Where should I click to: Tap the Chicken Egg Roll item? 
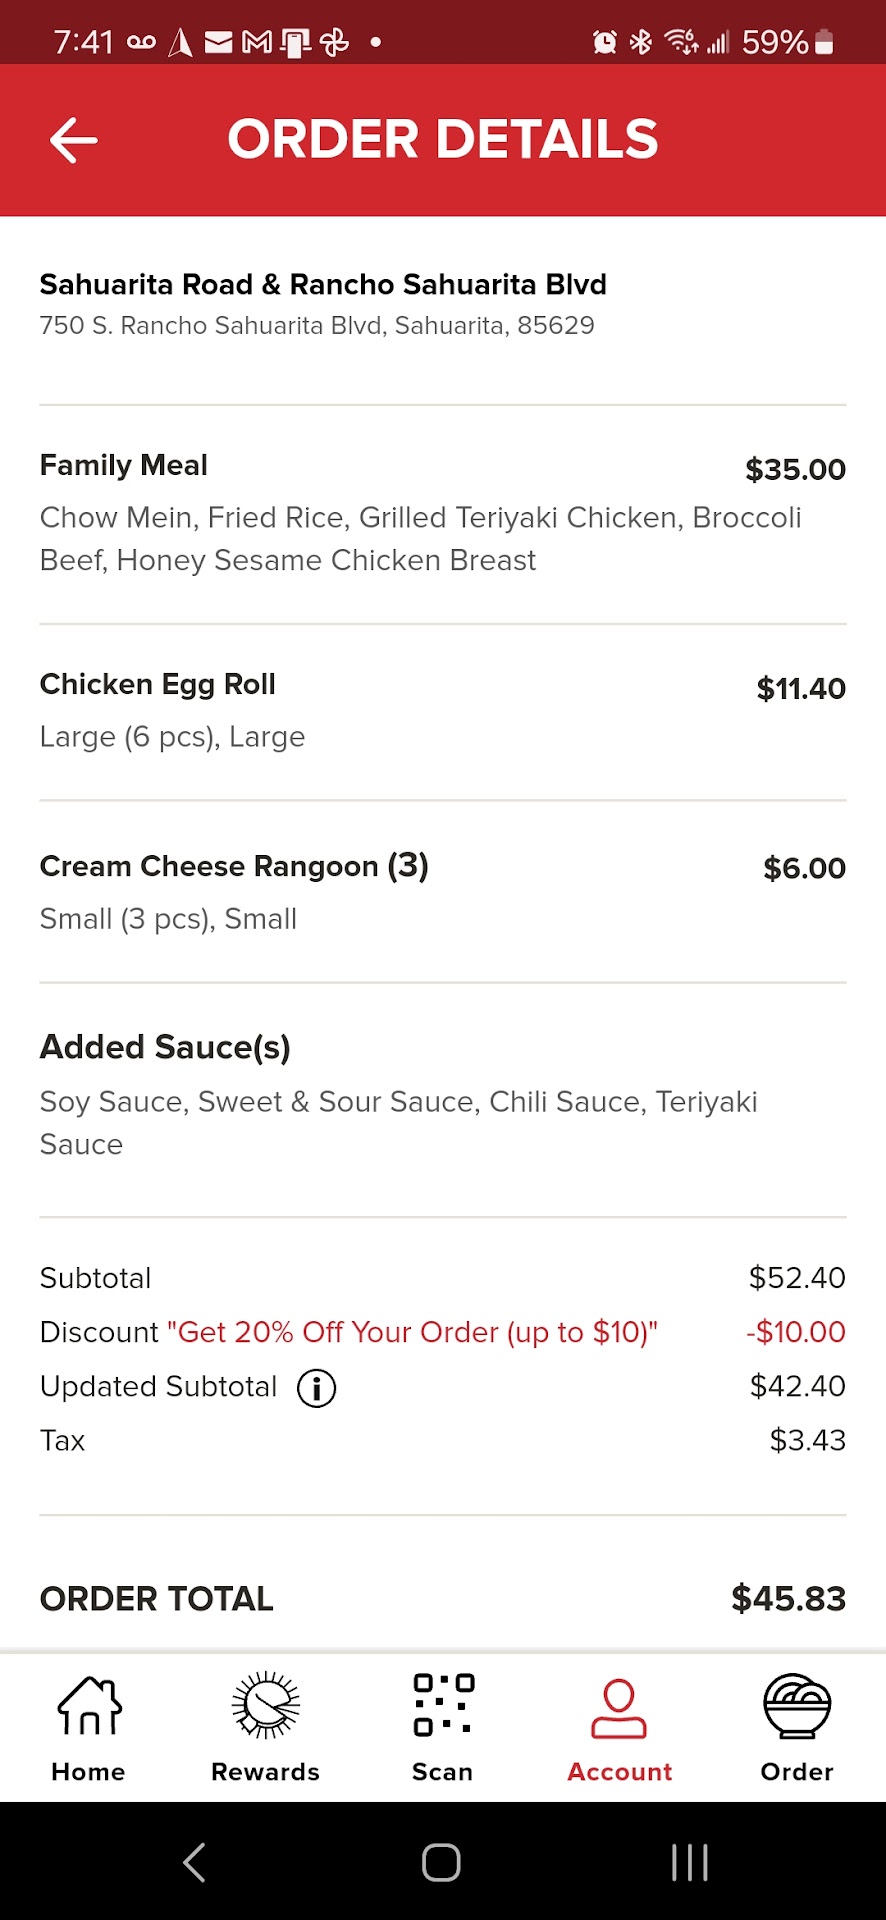[158, 685]
